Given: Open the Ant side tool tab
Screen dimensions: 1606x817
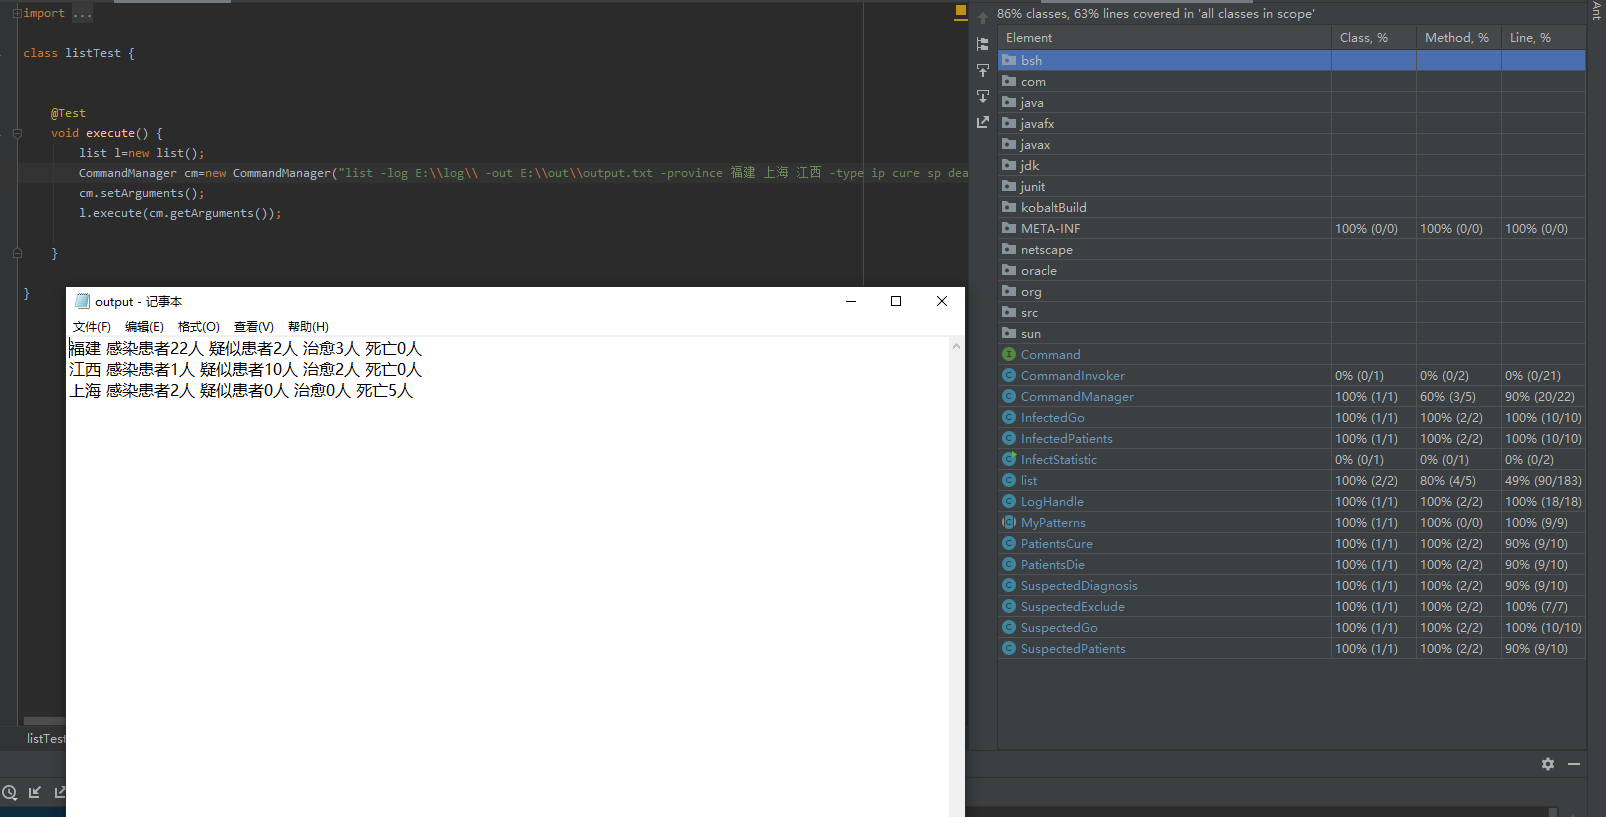Looking at the screenshot, I should coord(1596,10).
